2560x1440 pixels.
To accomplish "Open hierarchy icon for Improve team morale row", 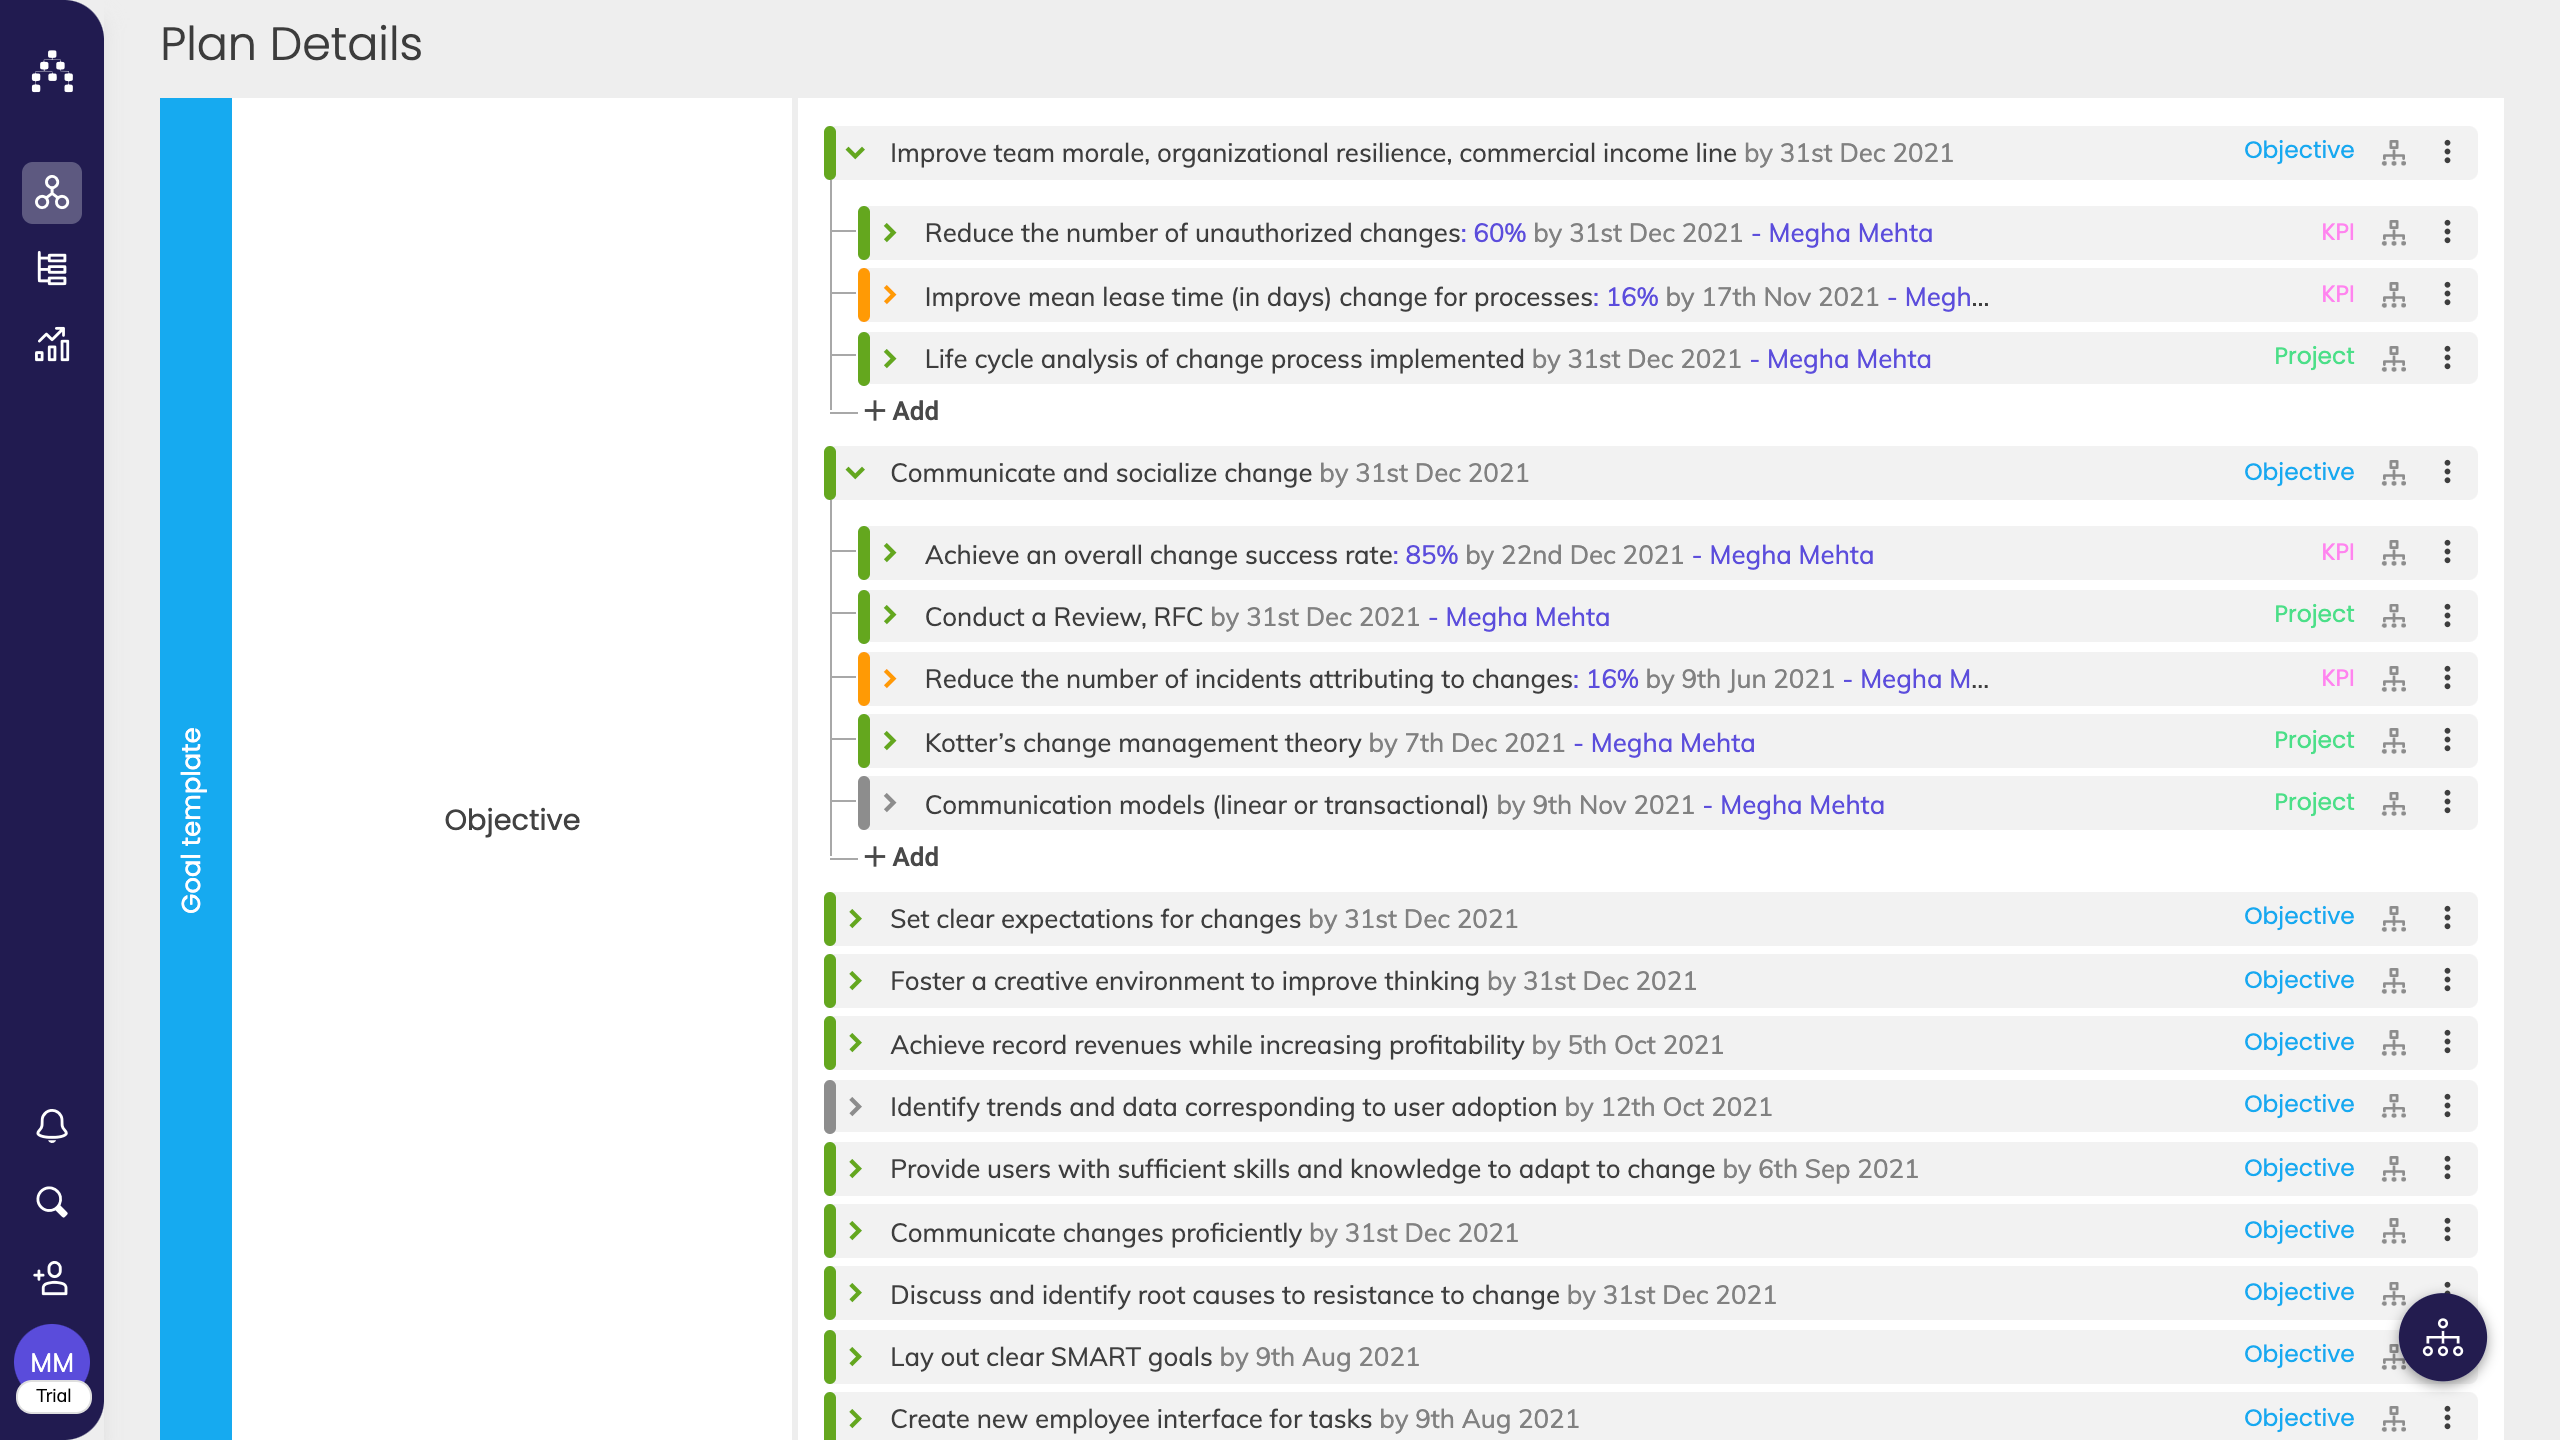I will [2394, 153].
